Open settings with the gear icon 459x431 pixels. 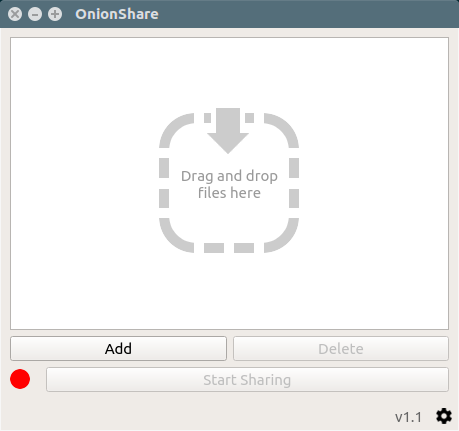(x=444, y=416)
